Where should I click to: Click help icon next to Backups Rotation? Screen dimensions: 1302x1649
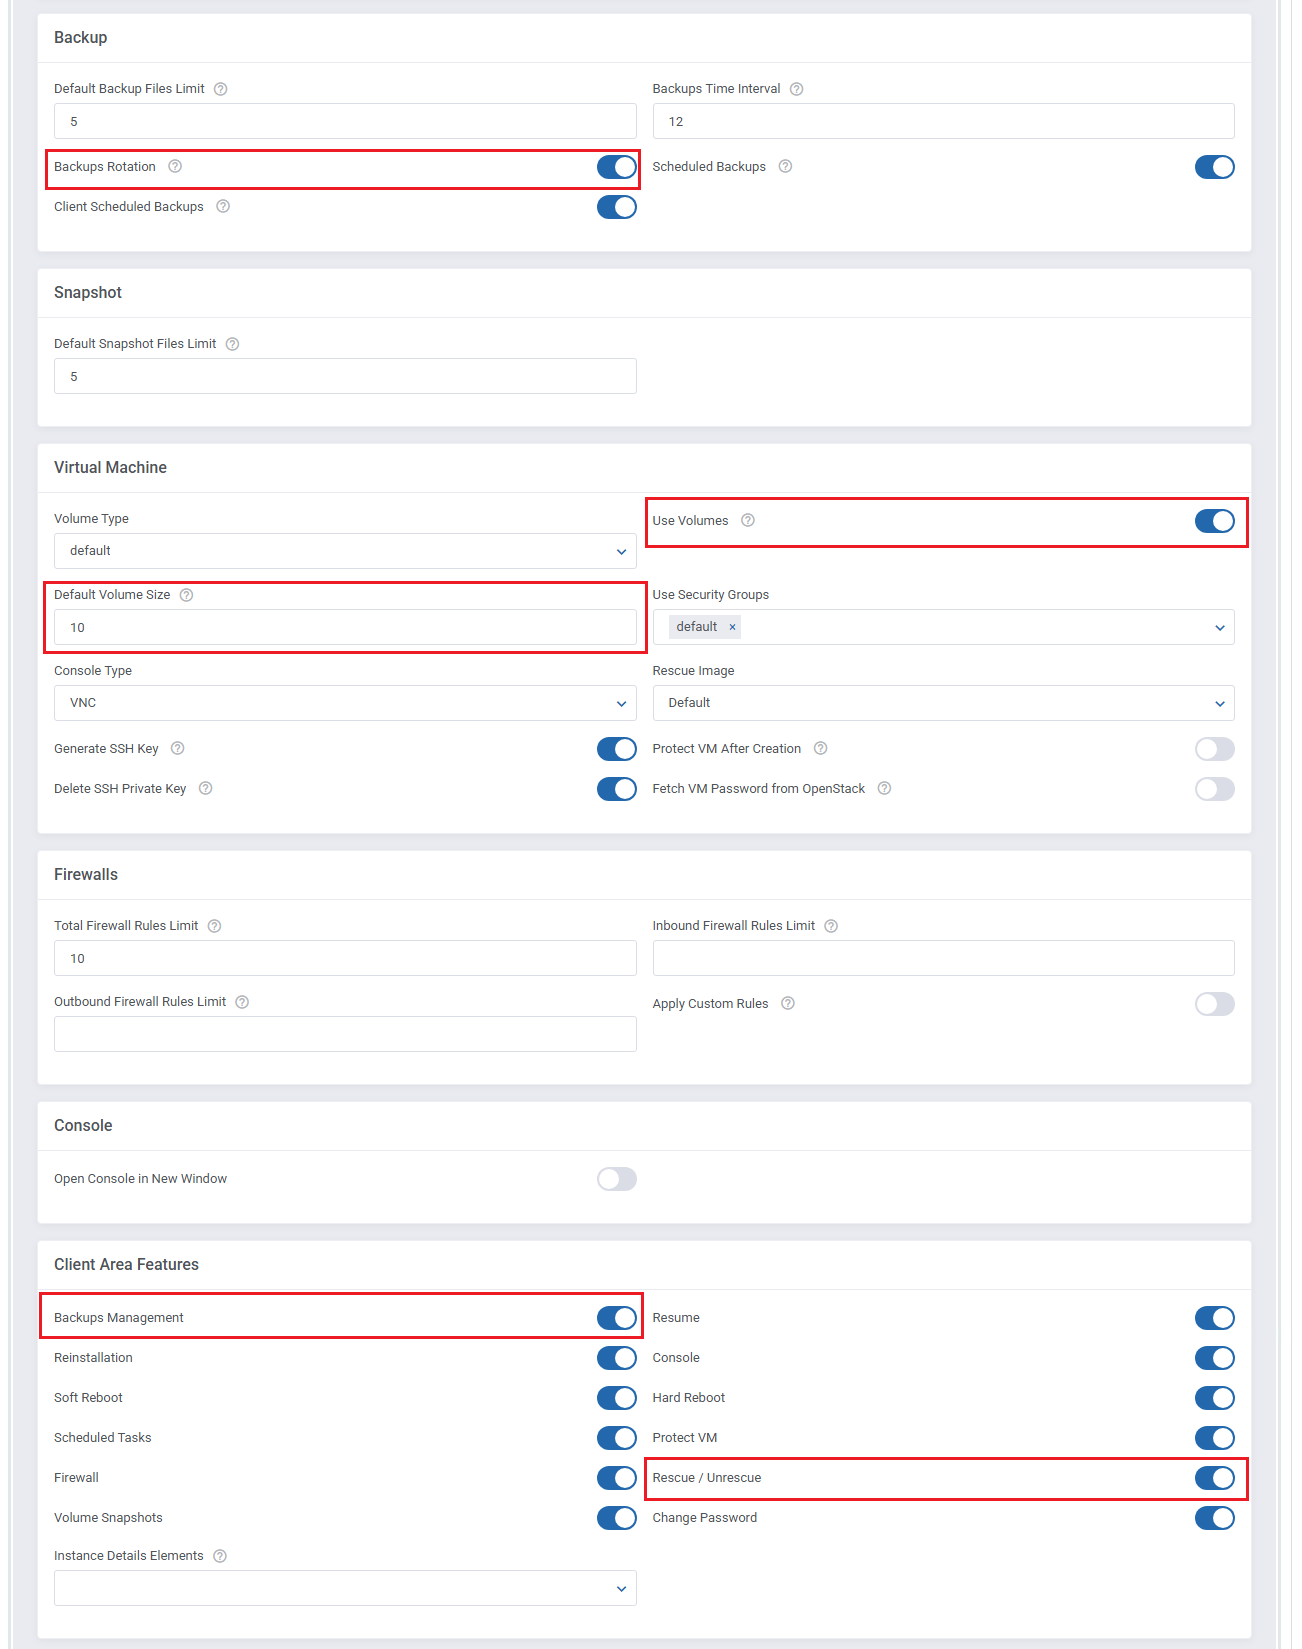click(x=175, y=167)
